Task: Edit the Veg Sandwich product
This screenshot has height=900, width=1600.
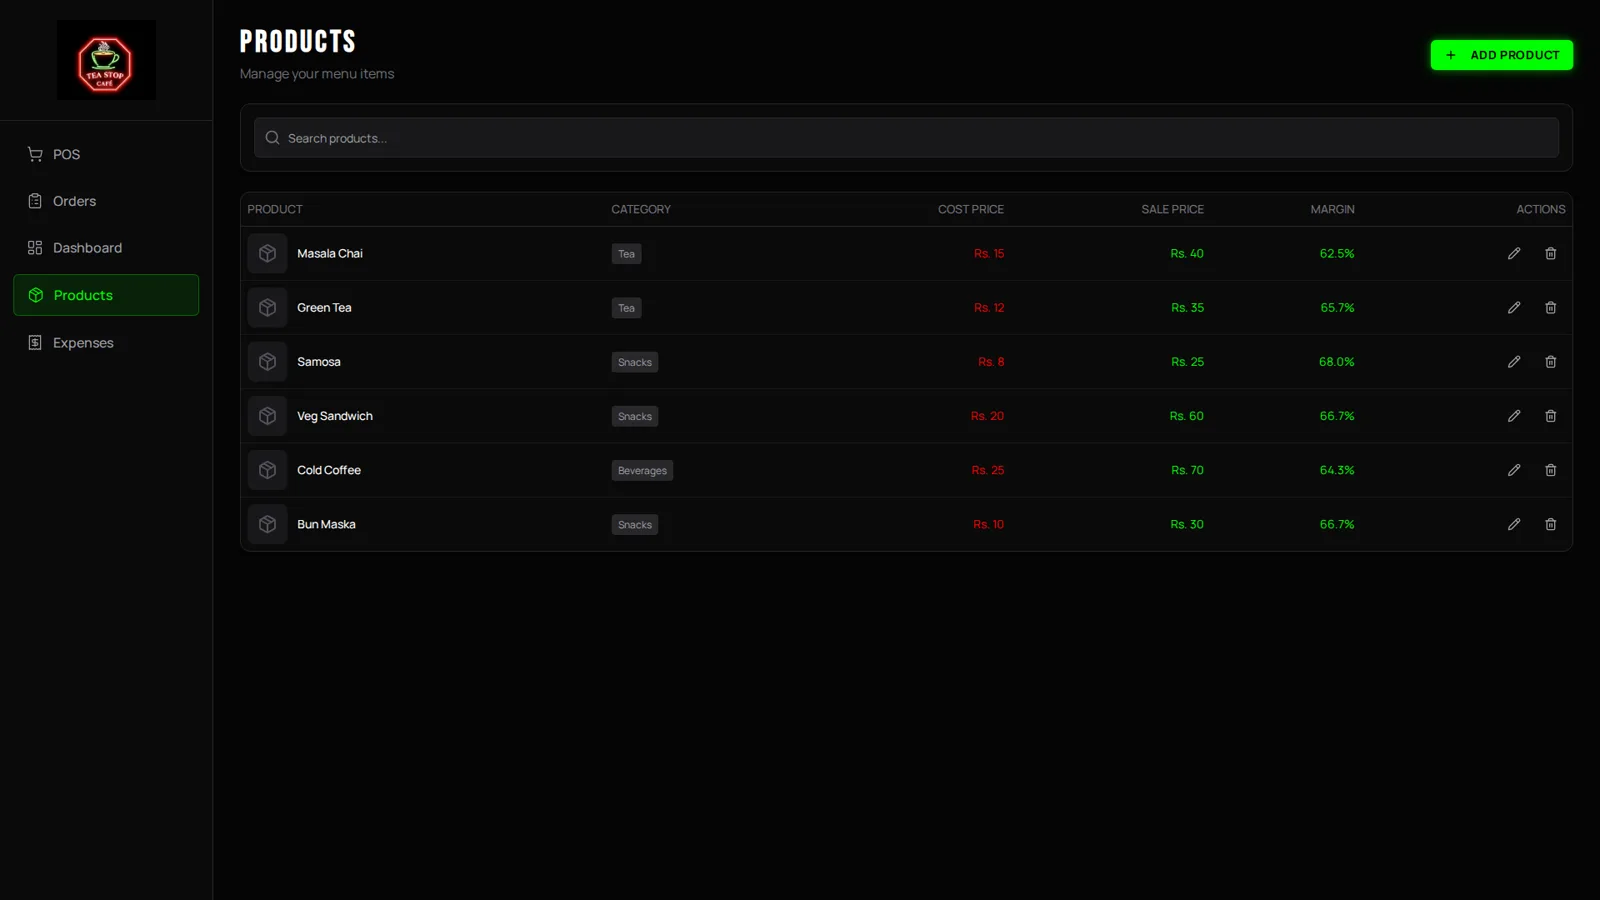Action: [x=1514, y=416]
